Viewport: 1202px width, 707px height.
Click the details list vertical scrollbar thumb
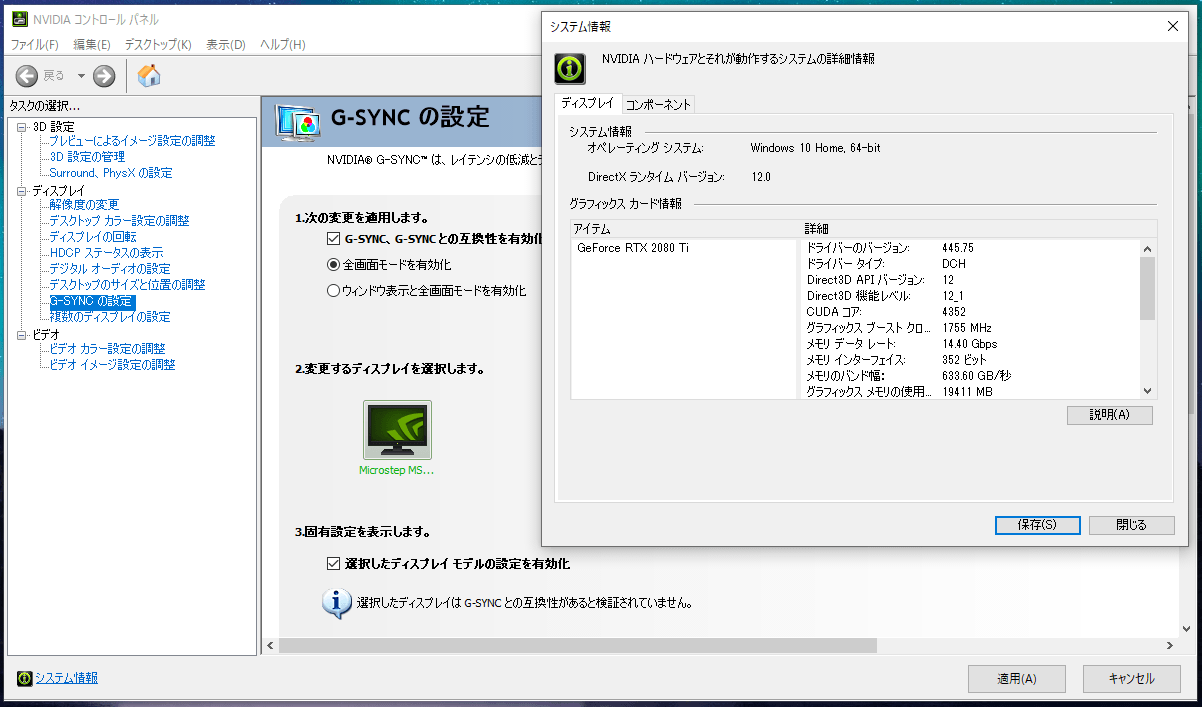(1148, 288)
